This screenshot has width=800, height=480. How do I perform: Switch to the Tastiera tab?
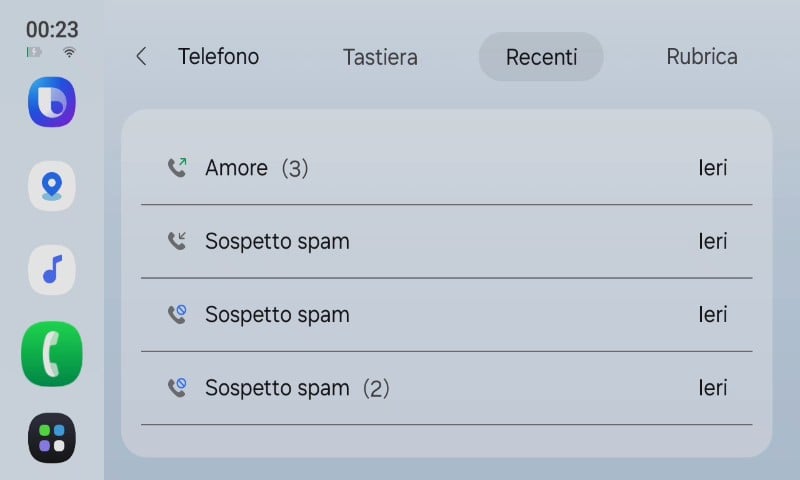coord(380,57)
